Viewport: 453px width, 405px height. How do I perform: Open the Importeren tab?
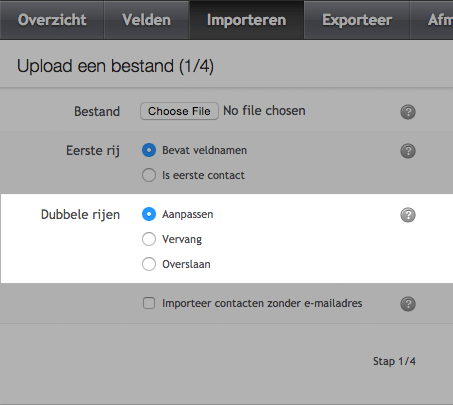pyautogui.click(x=247, y=20)
